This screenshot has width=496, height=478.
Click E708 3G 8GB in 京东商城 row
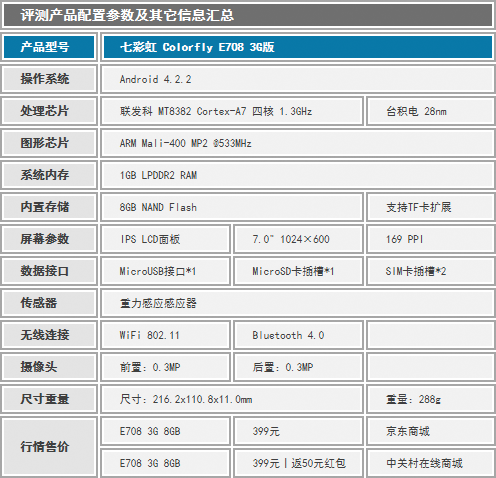coord(166,431)
